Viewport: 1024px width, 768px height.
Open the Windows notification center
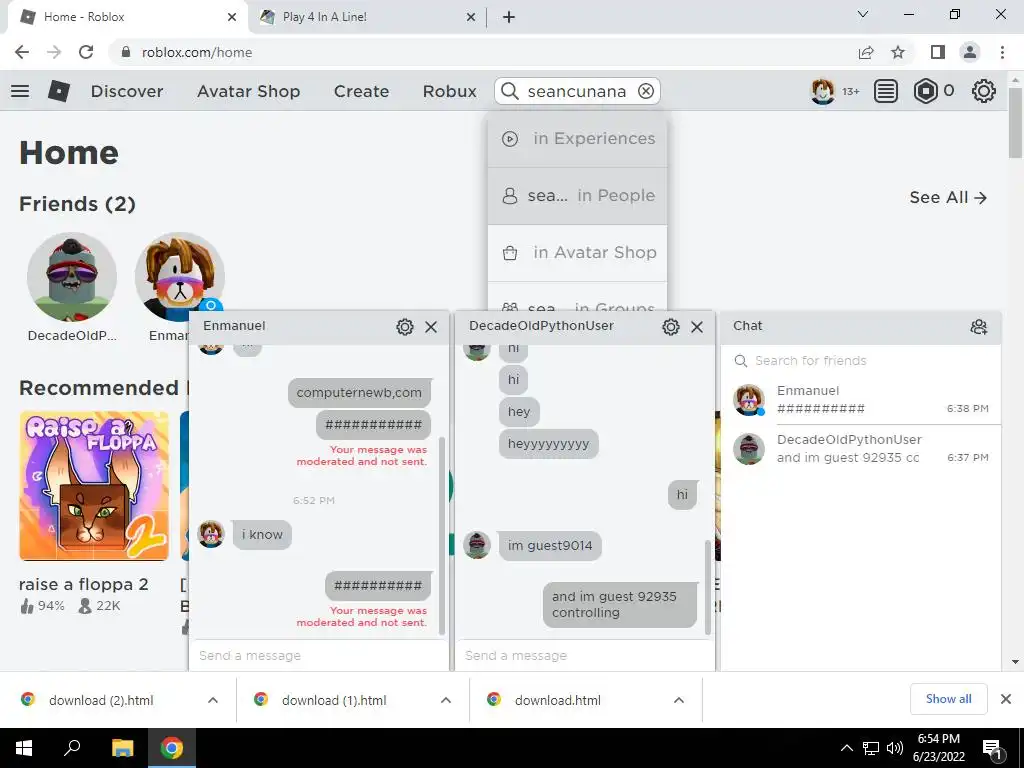[x=993, y=750]
